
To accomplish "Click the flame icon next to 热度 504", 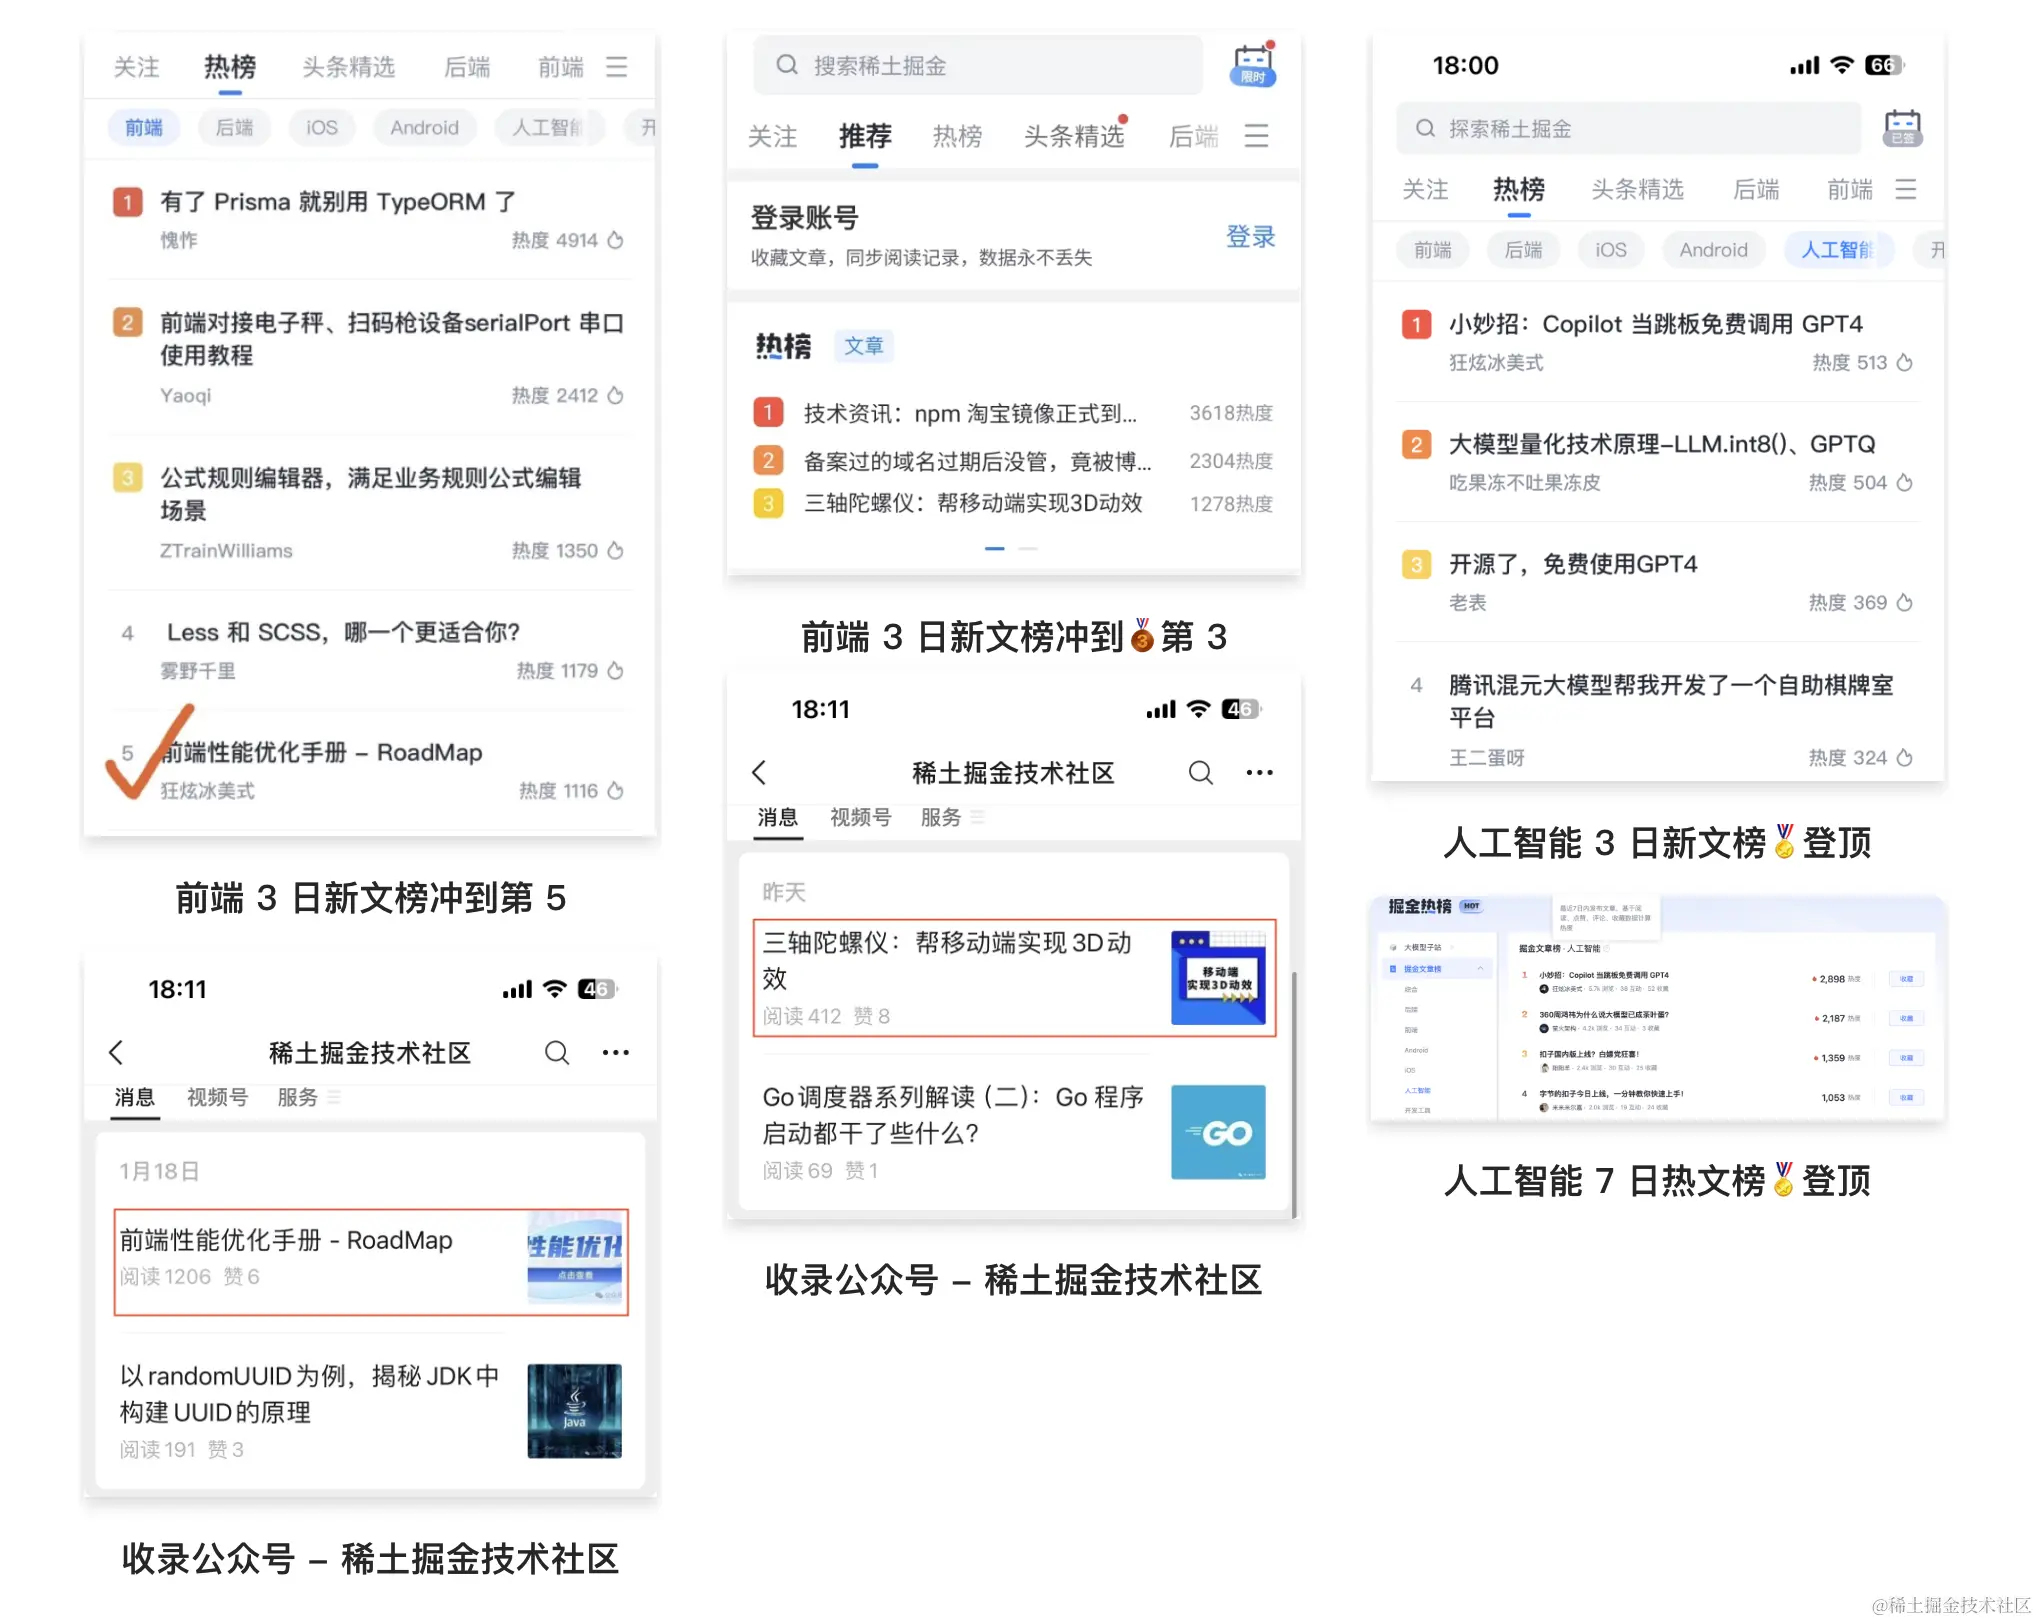I will 1905,482.
